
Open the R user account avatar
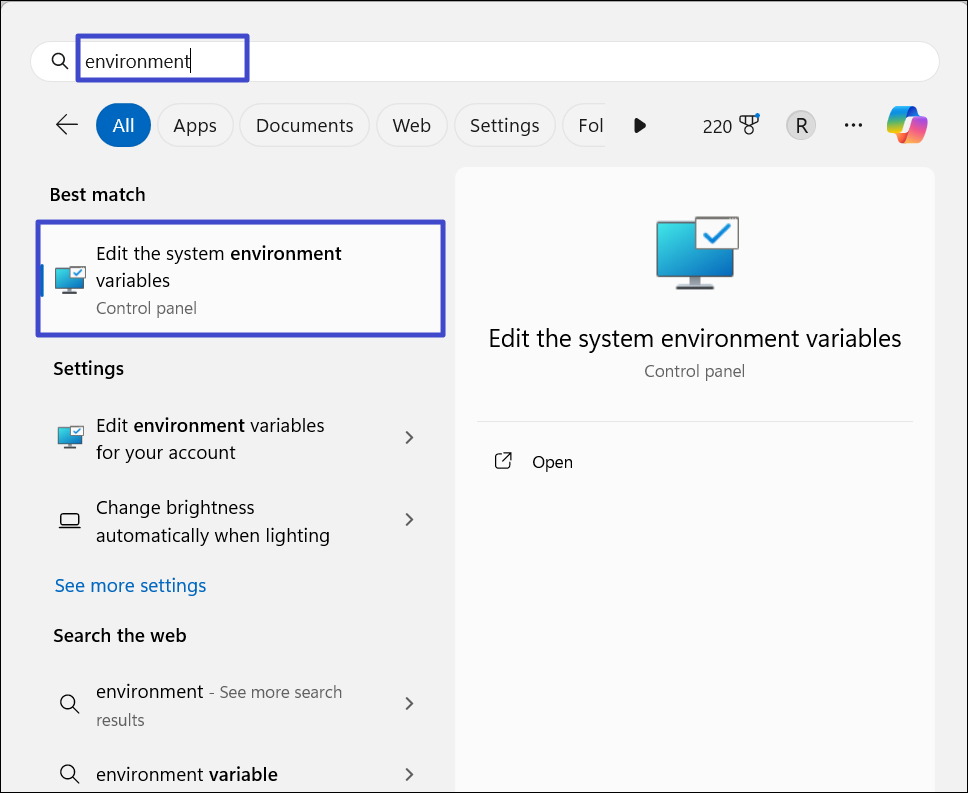[x=800, y=125]
